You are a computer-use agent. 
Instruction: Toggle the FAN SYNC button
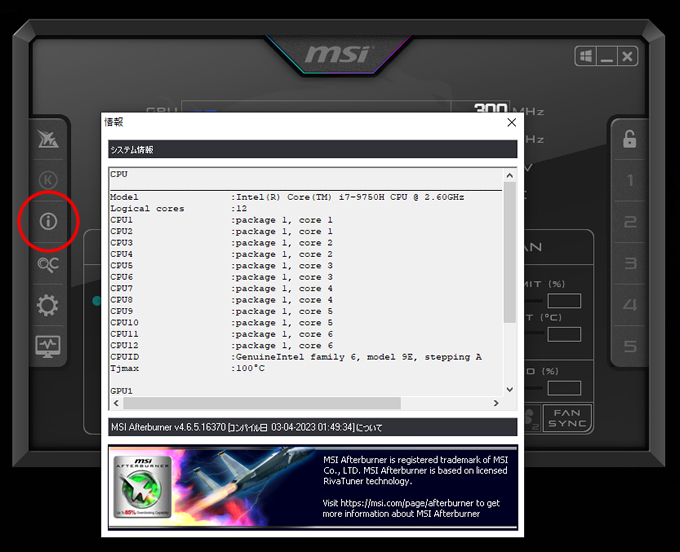click(x=567, y=418)
